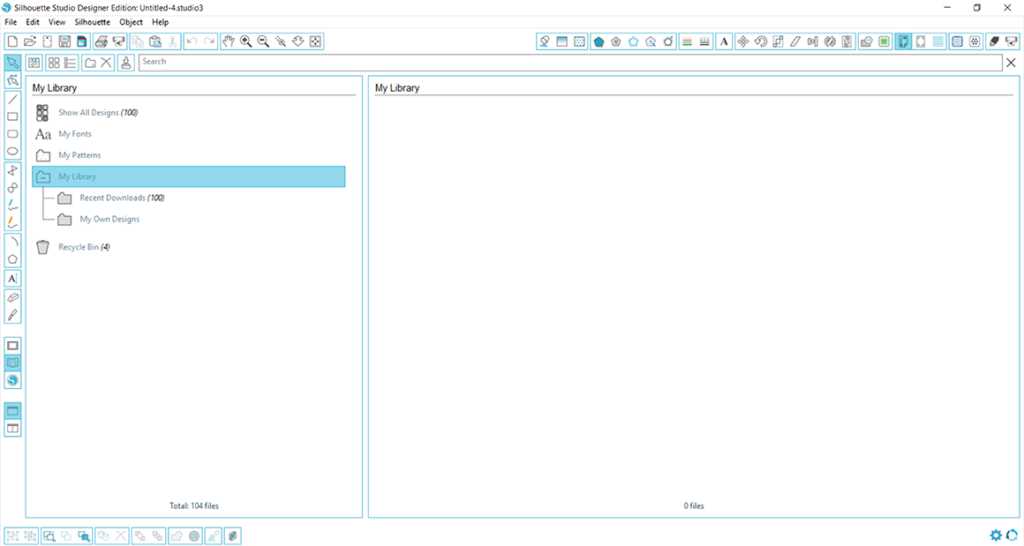Click the sync refresh icon at bottom right
1024x546 pixels.
coord(1012,536)
